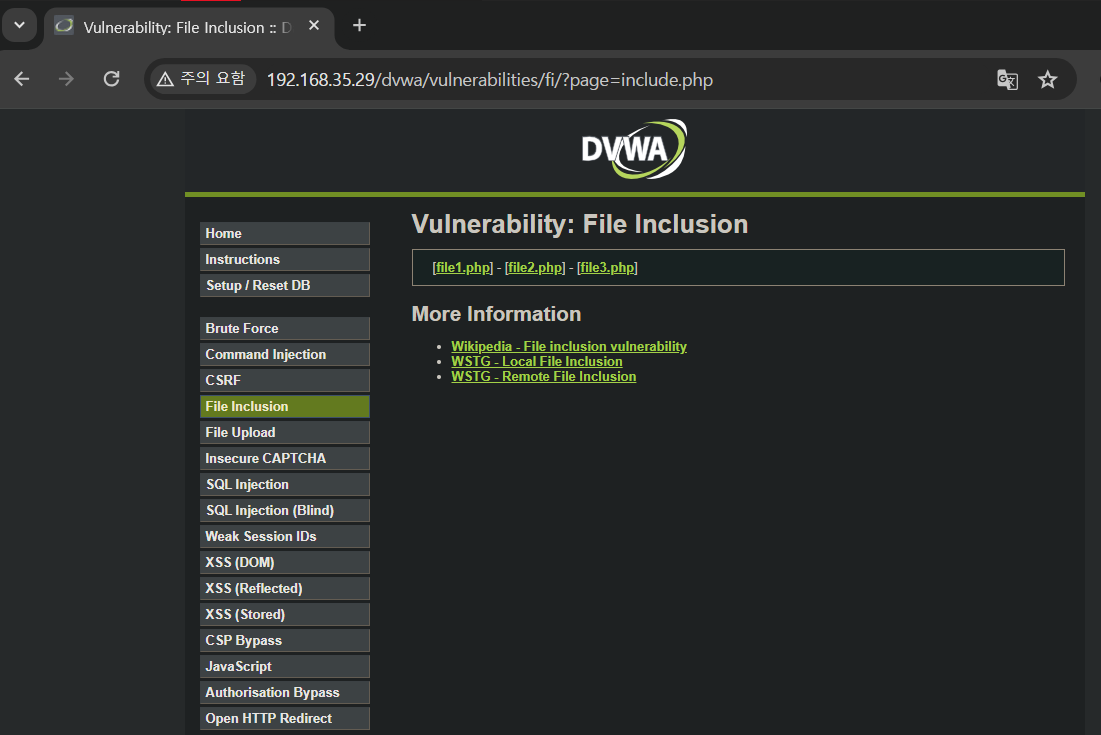The image size is (1101, 735).
Task: Close the File Inclusion browser tab
Action: tap(314, 25)
